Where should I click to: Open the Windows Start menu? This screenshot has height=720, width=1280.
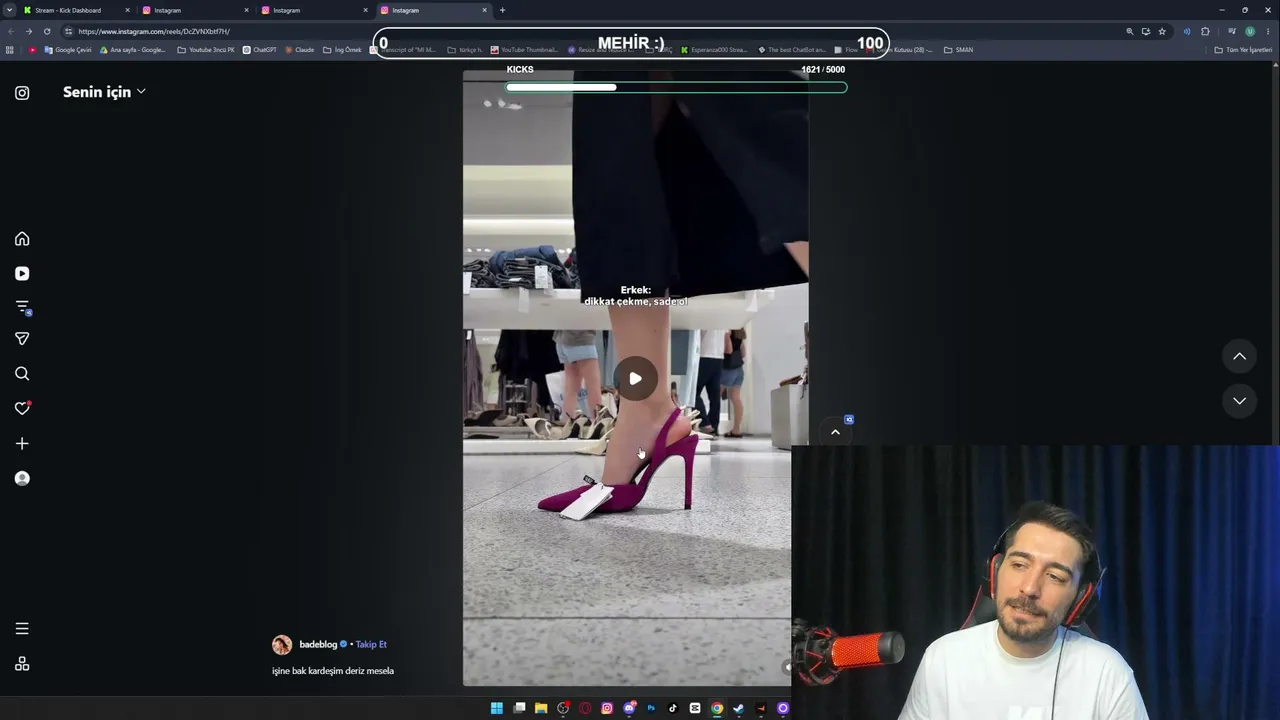coord(497,708)
